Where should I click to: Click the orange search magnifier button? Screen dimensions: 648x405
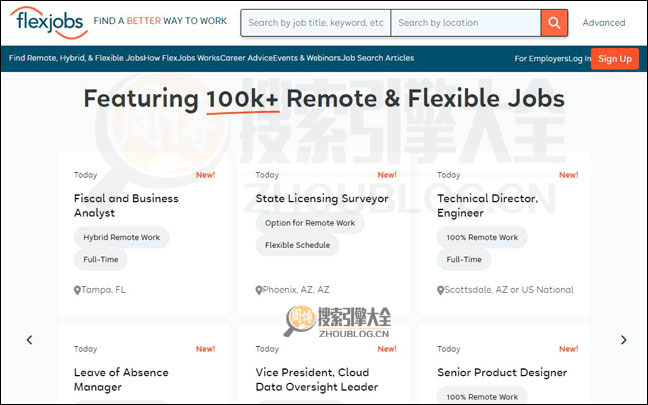(553, 22)
